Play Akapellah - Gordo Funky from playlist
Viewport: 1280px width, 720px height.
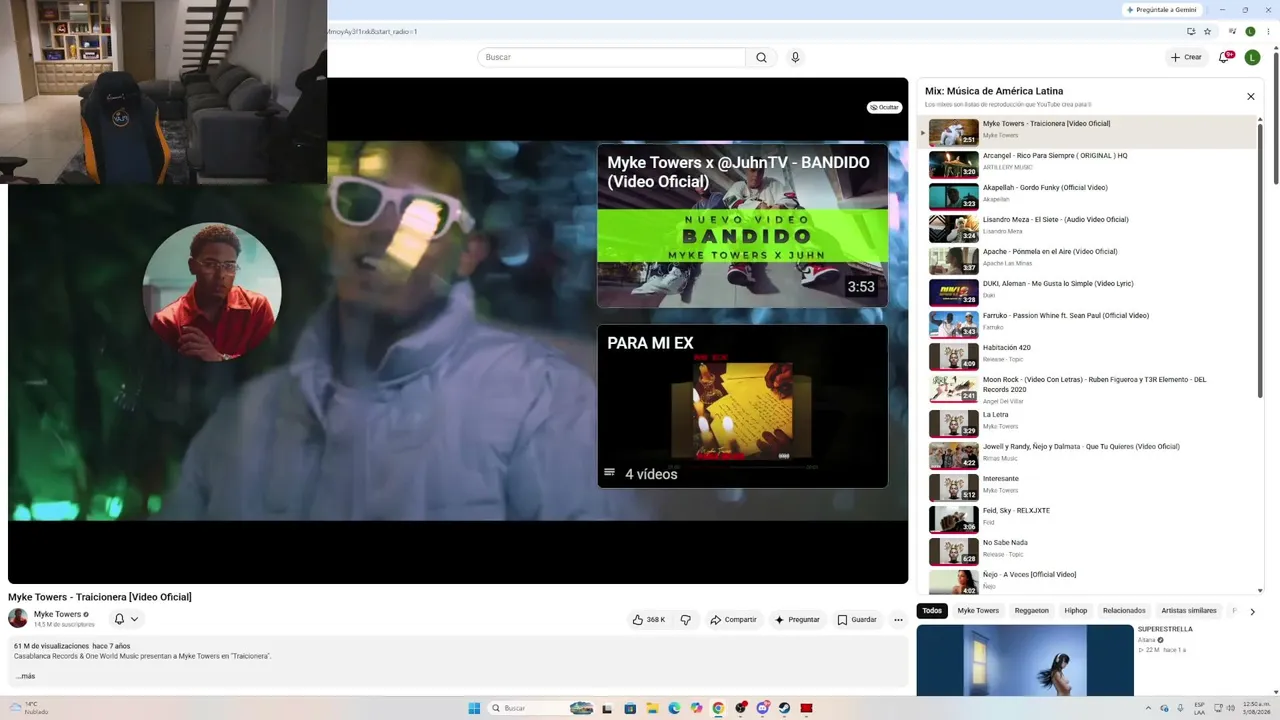point(1087,196)
